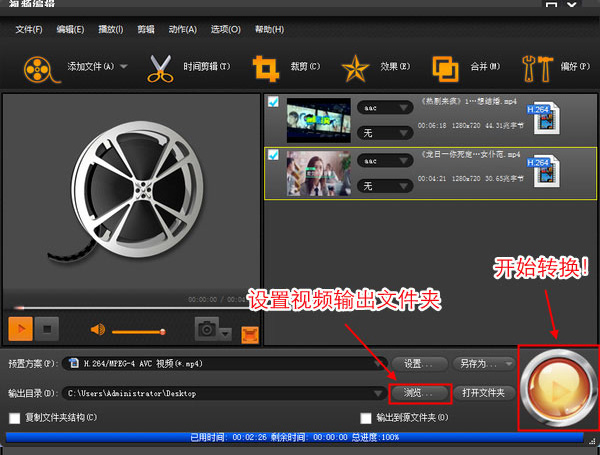Open 偏好 preferences tools icon
The image size is (600, 455).
[x=537, y=68]
